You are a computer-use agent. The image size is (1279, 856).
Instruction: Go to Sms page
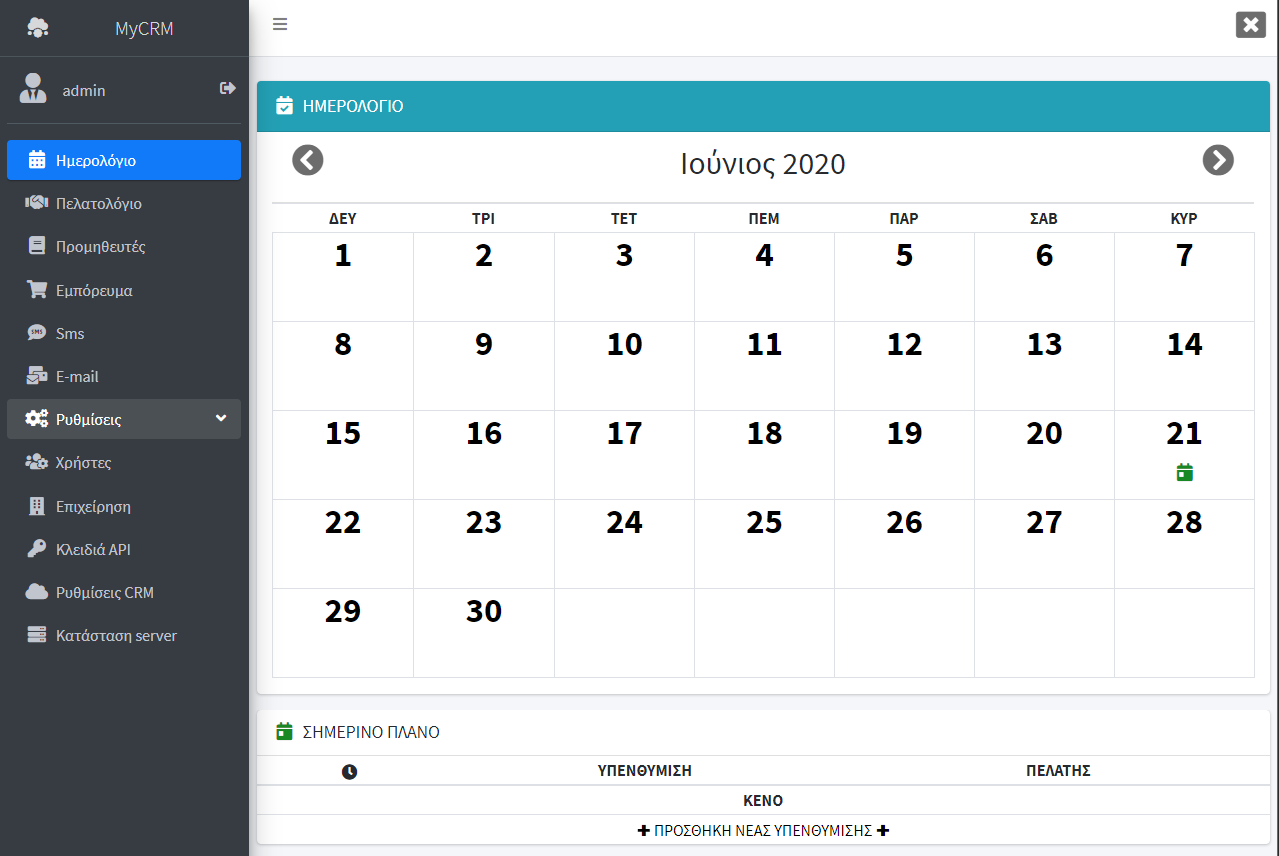[70, 334]
